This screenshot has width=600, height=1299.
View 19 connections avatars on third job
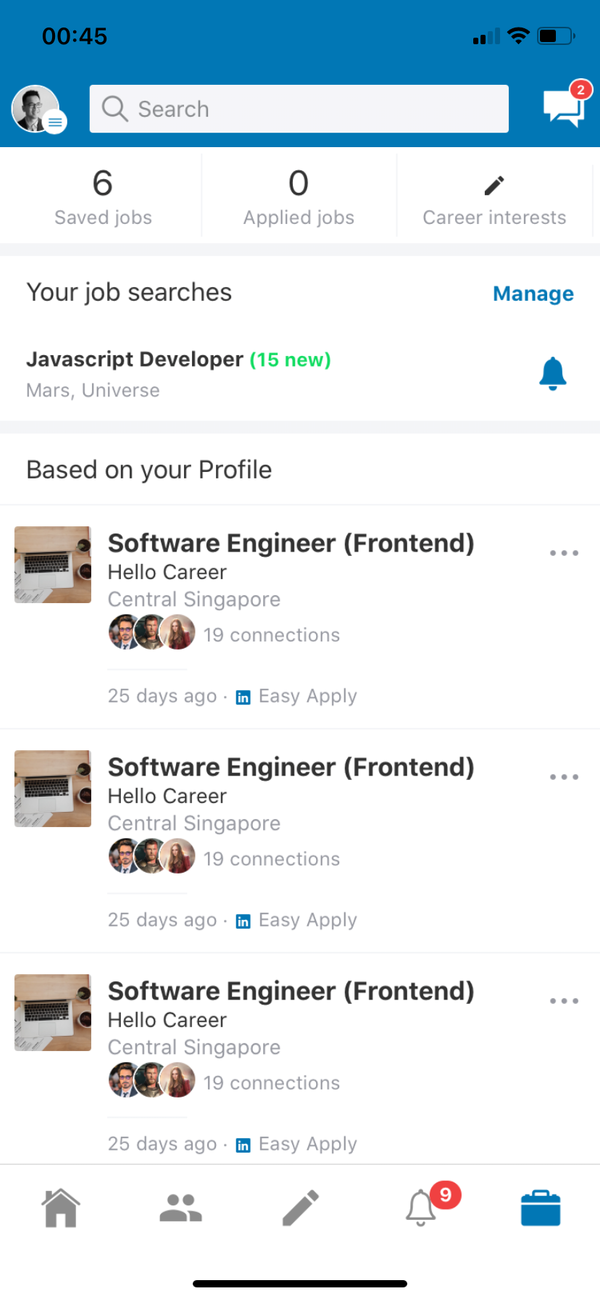point(152,1082)
